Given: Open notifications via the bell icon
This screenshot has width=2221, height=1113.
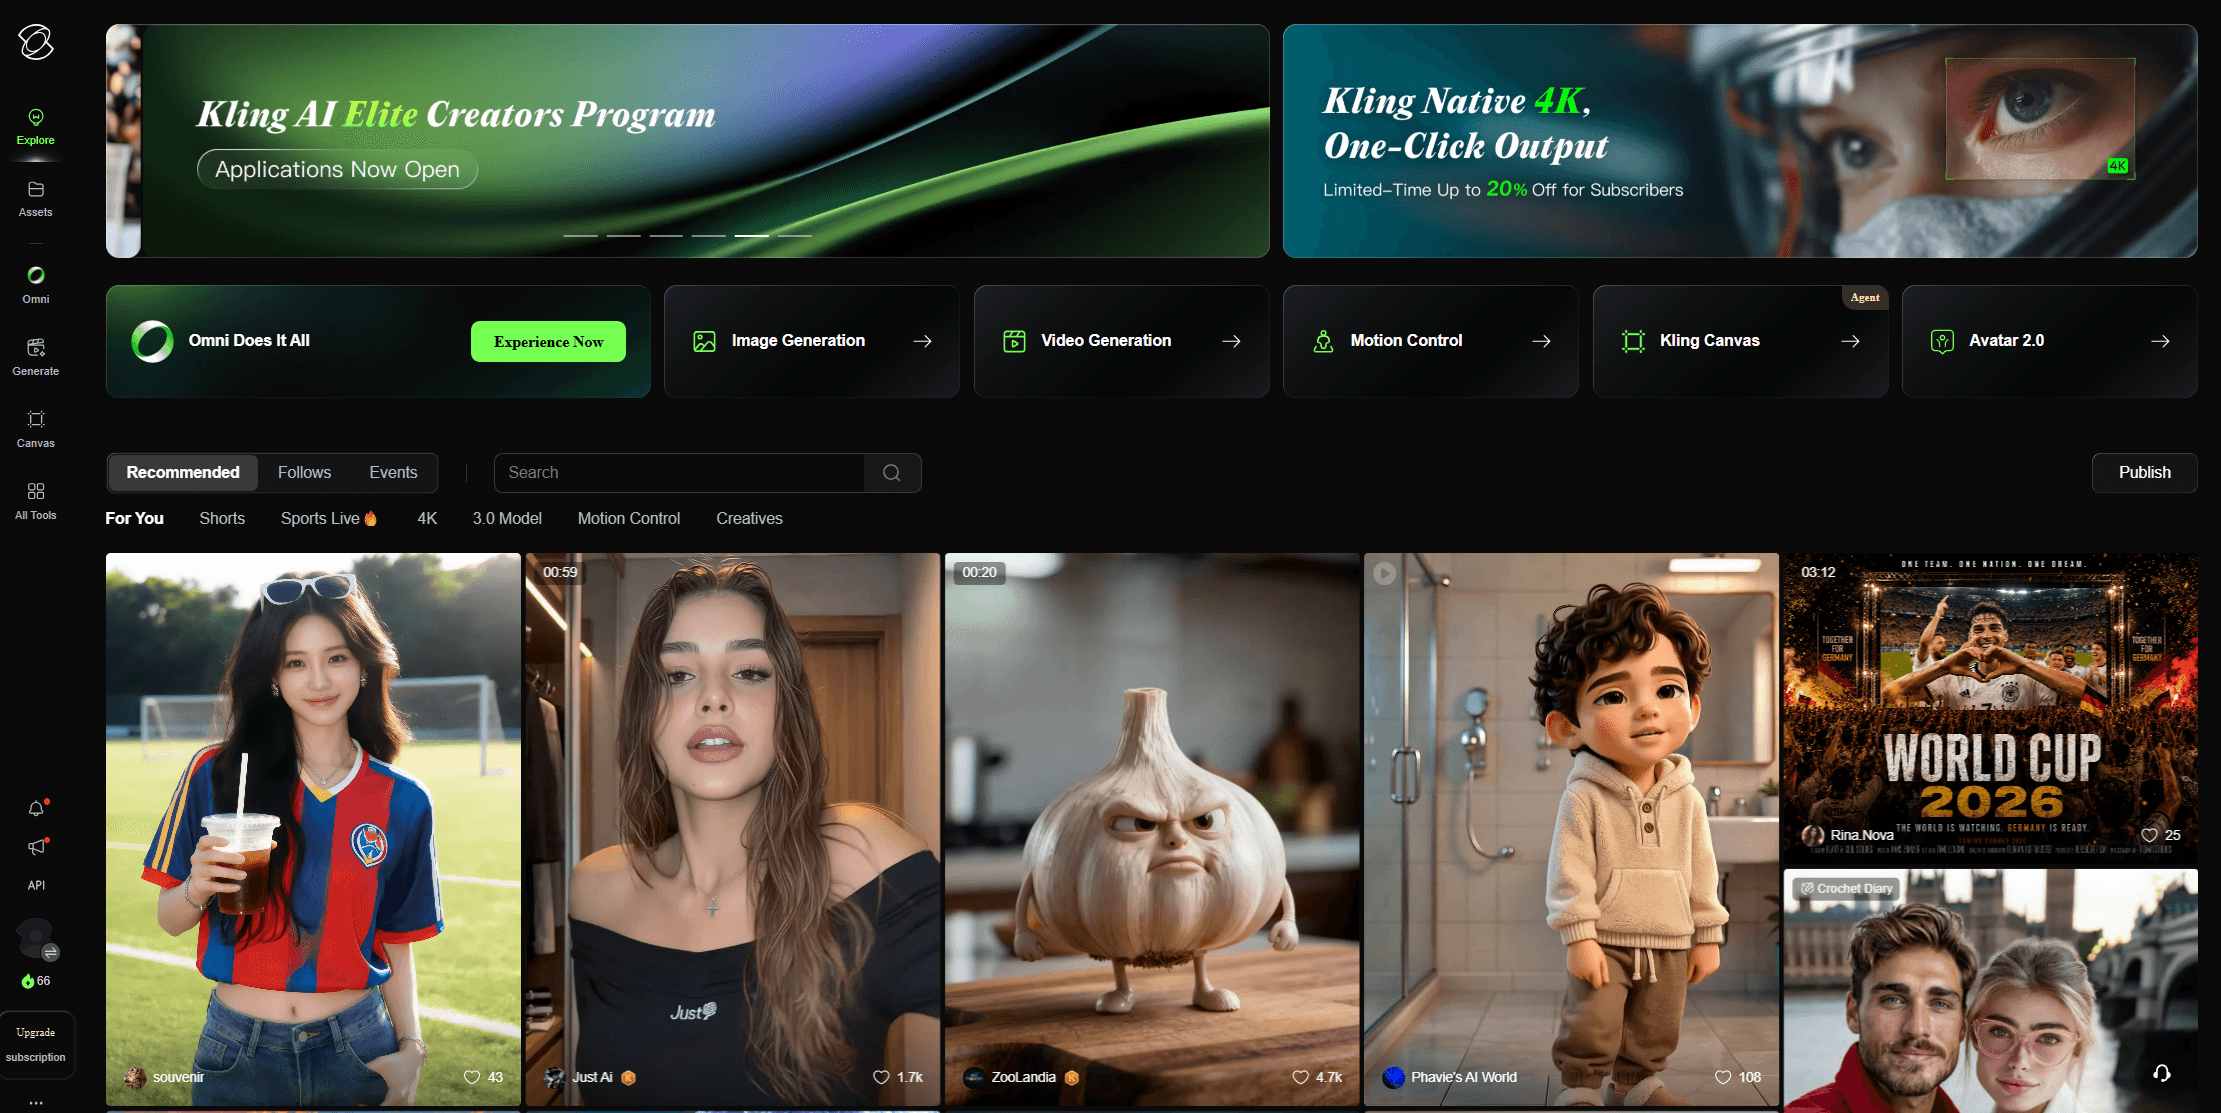Looking at the screenshot, I should coord(36,808).
